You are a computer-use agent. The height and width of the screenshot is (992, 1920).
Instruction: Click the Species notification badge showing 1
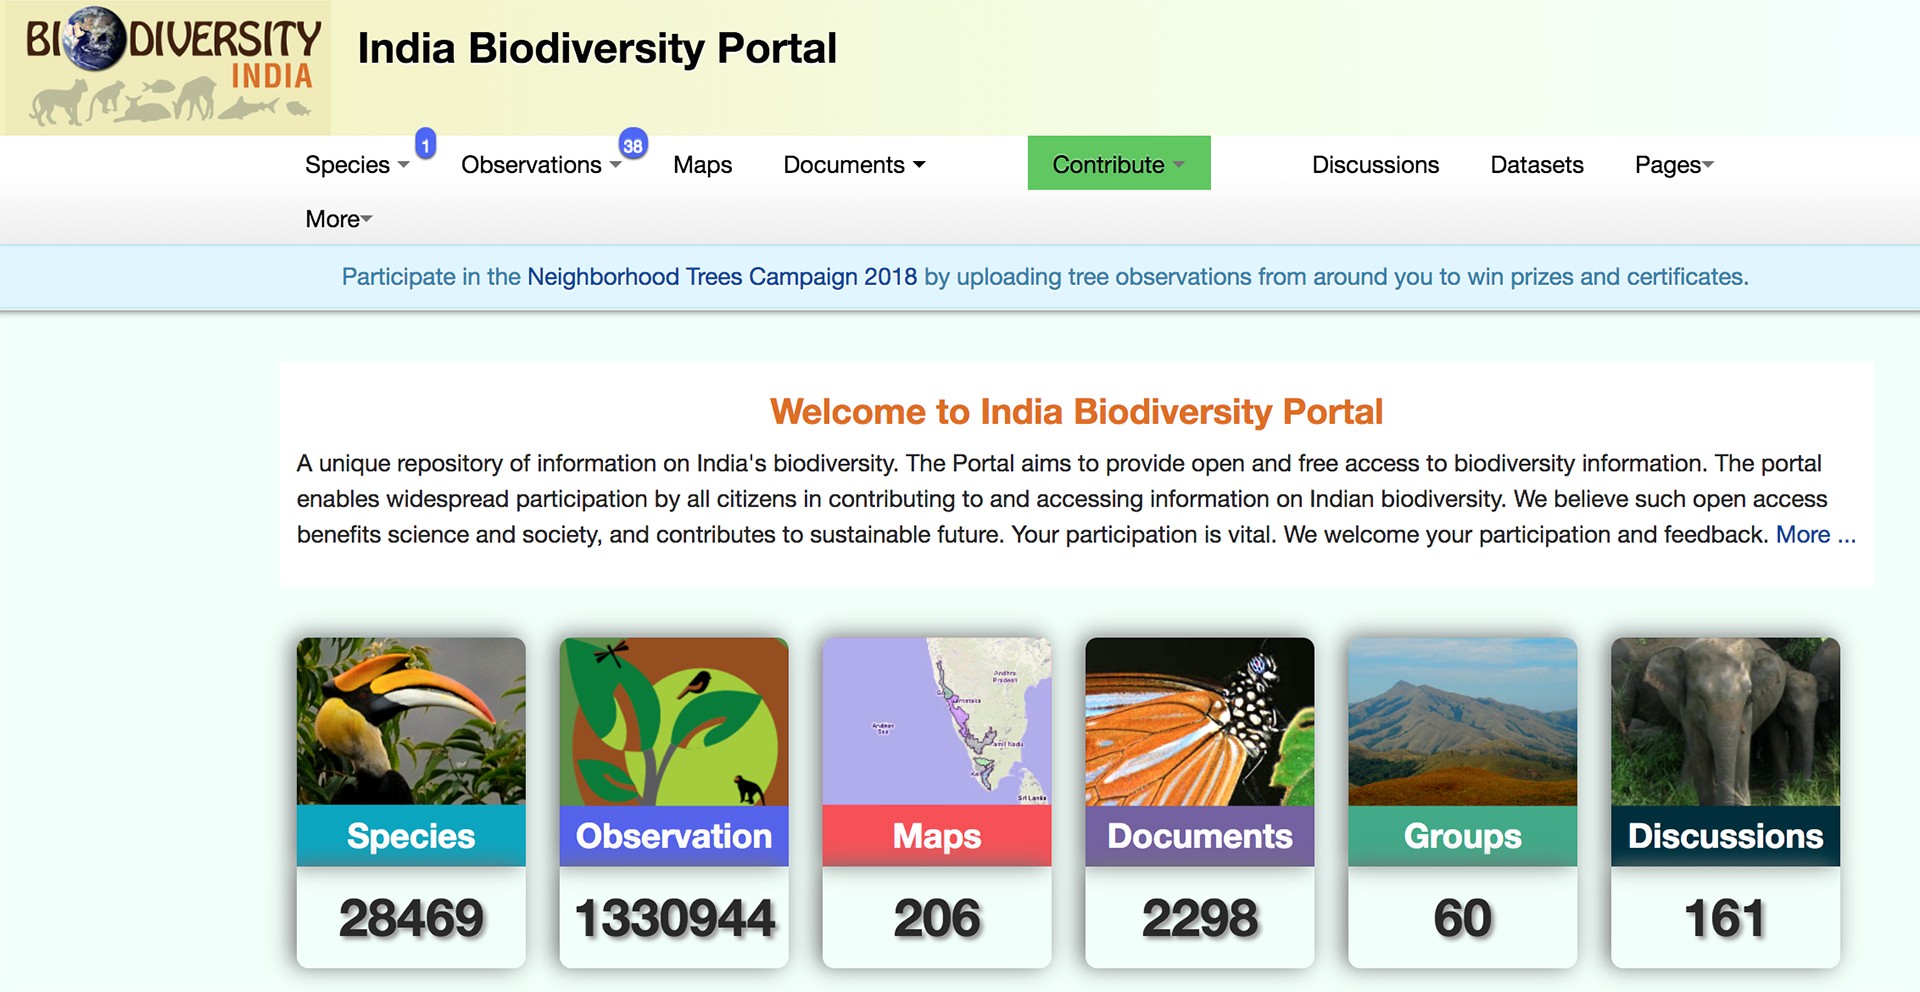click(x=425, y=145)
